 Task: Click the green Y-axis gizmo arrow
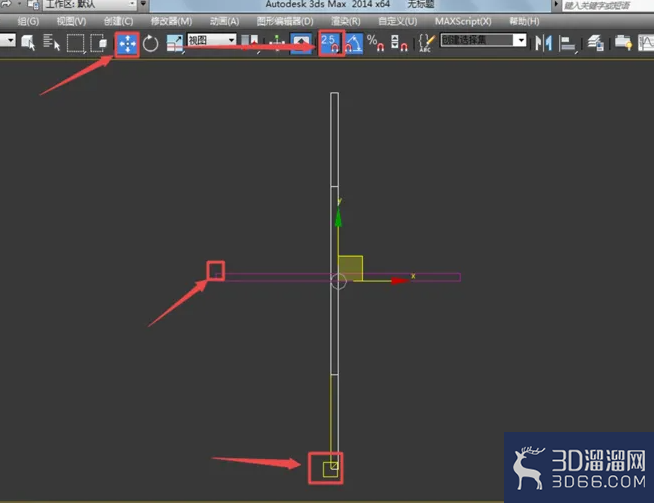point(338,218)
